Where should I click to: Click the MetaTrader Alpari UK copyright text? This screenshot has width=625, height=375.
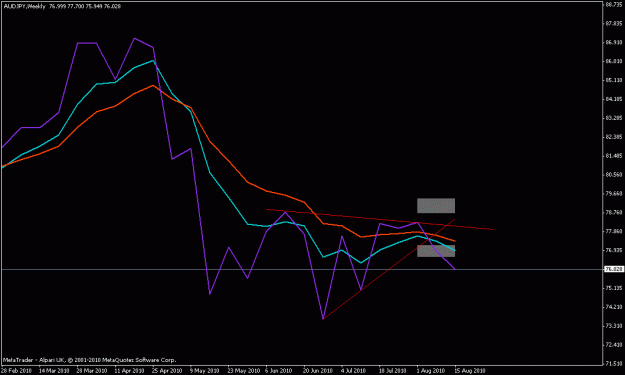89,360
